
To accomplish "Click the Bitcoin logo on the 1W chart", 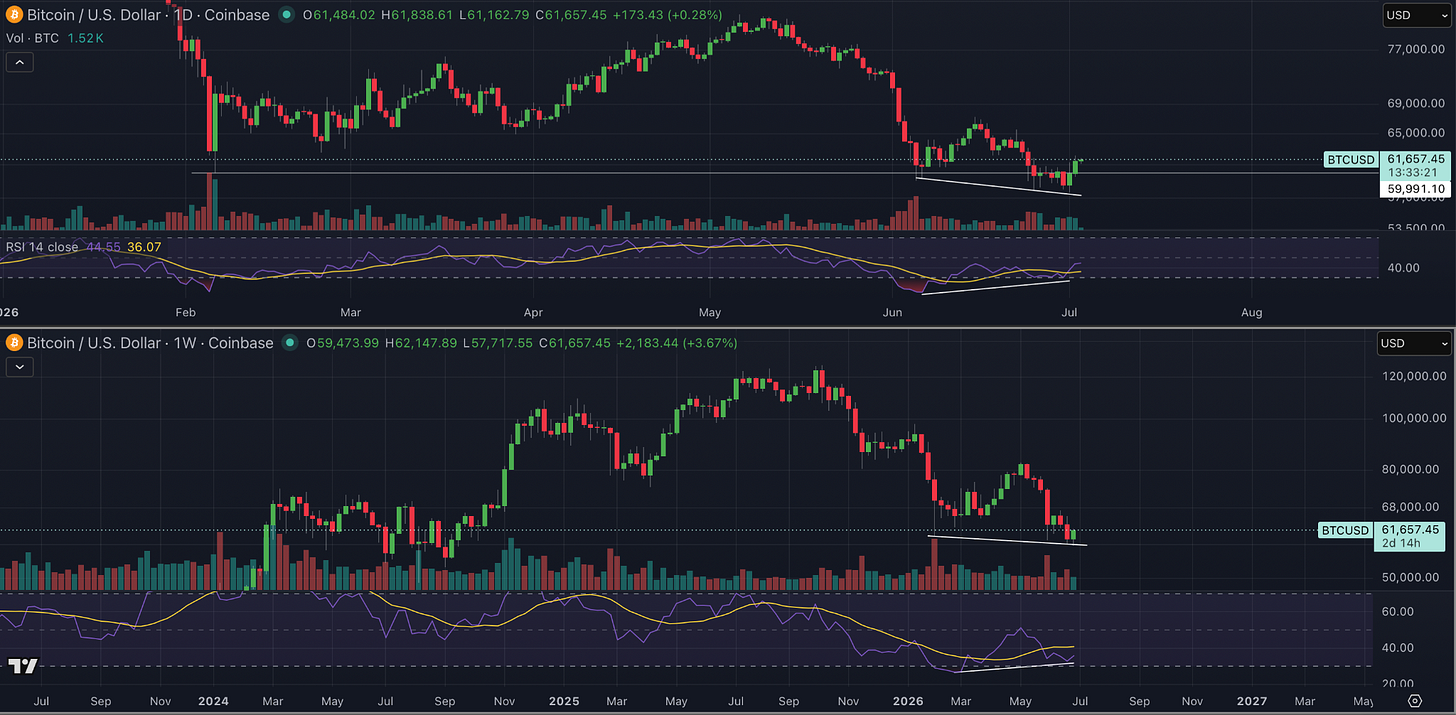I will tap(14, 343).
